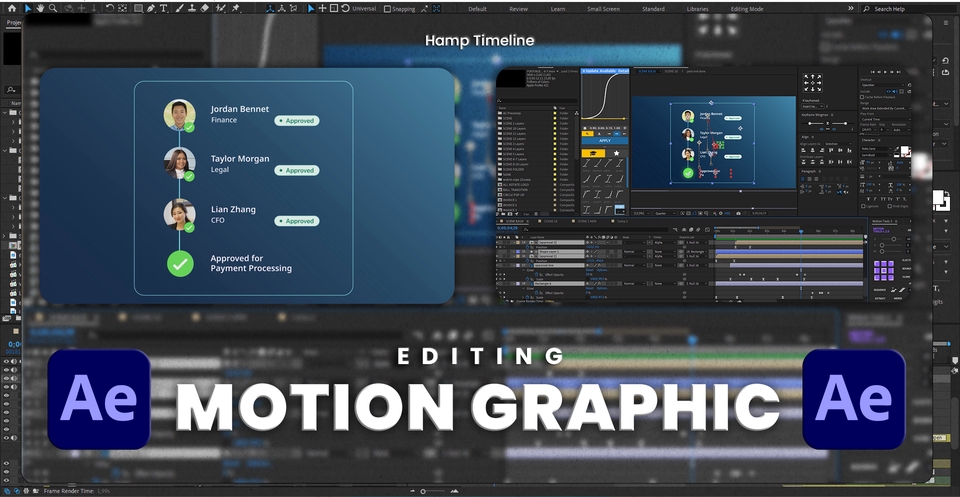Switch to World Axis mode
Viewport: 960px width, 497px height.
coord(282,9)
